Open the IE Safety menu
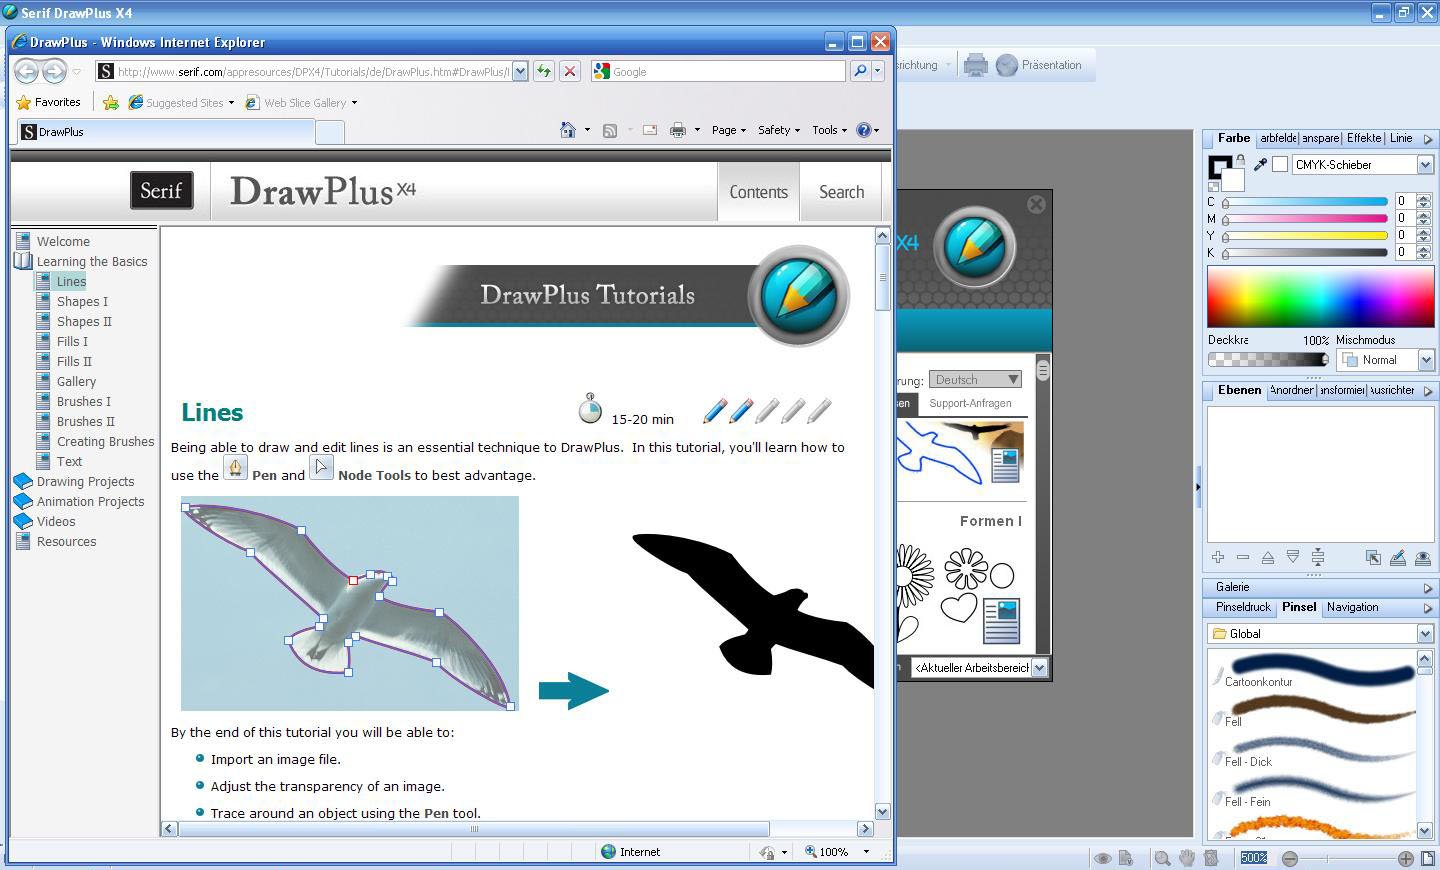 (x=778, y=130)
